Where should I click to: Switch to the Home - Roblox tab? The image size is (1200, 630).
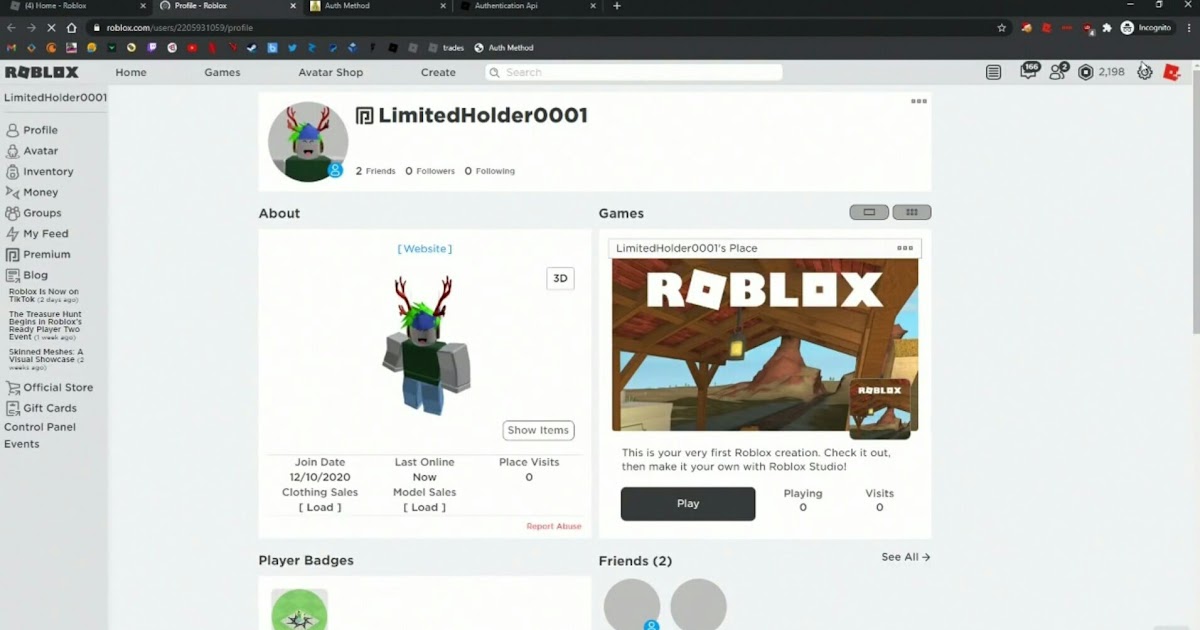76,6
